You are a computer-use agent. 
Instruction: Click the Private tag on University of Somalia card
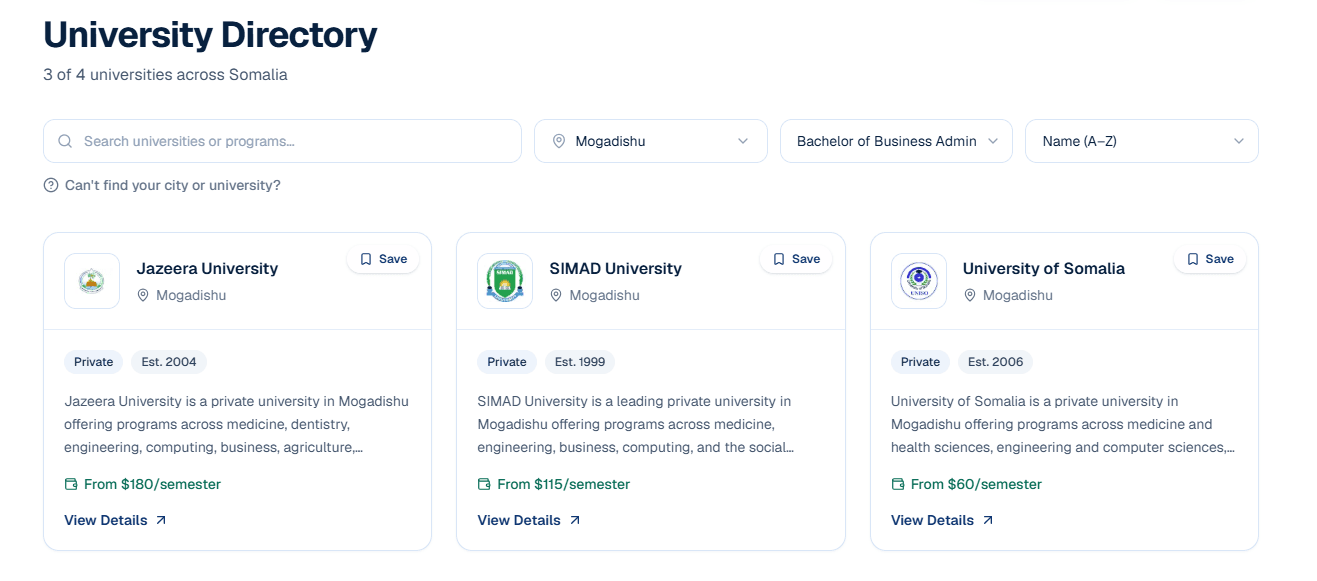pyautogui.click(x=920, y=362)
